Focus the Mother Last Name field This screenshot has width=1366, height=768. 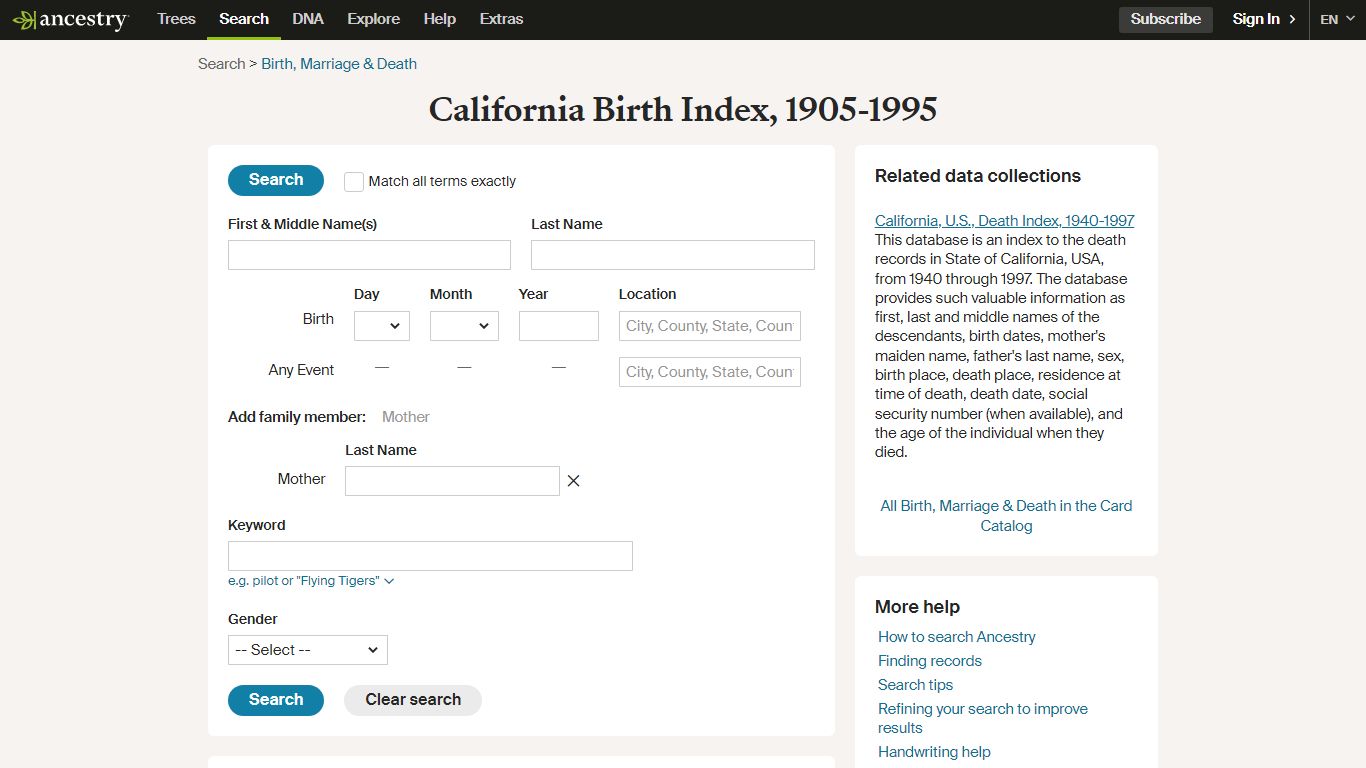coord(452,481)
